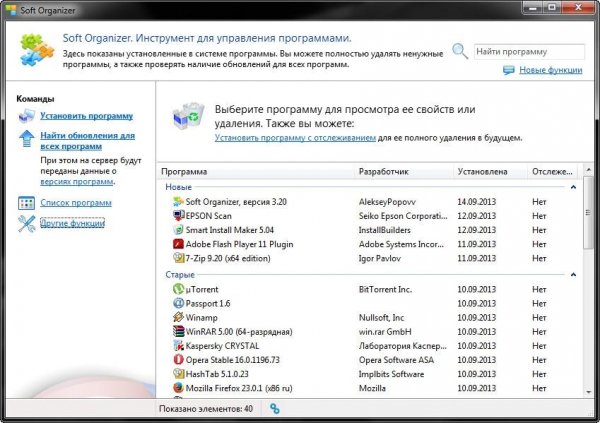Click the BitTorrent Inc. developer cell
Screen dimensions: 600x423
385,289
